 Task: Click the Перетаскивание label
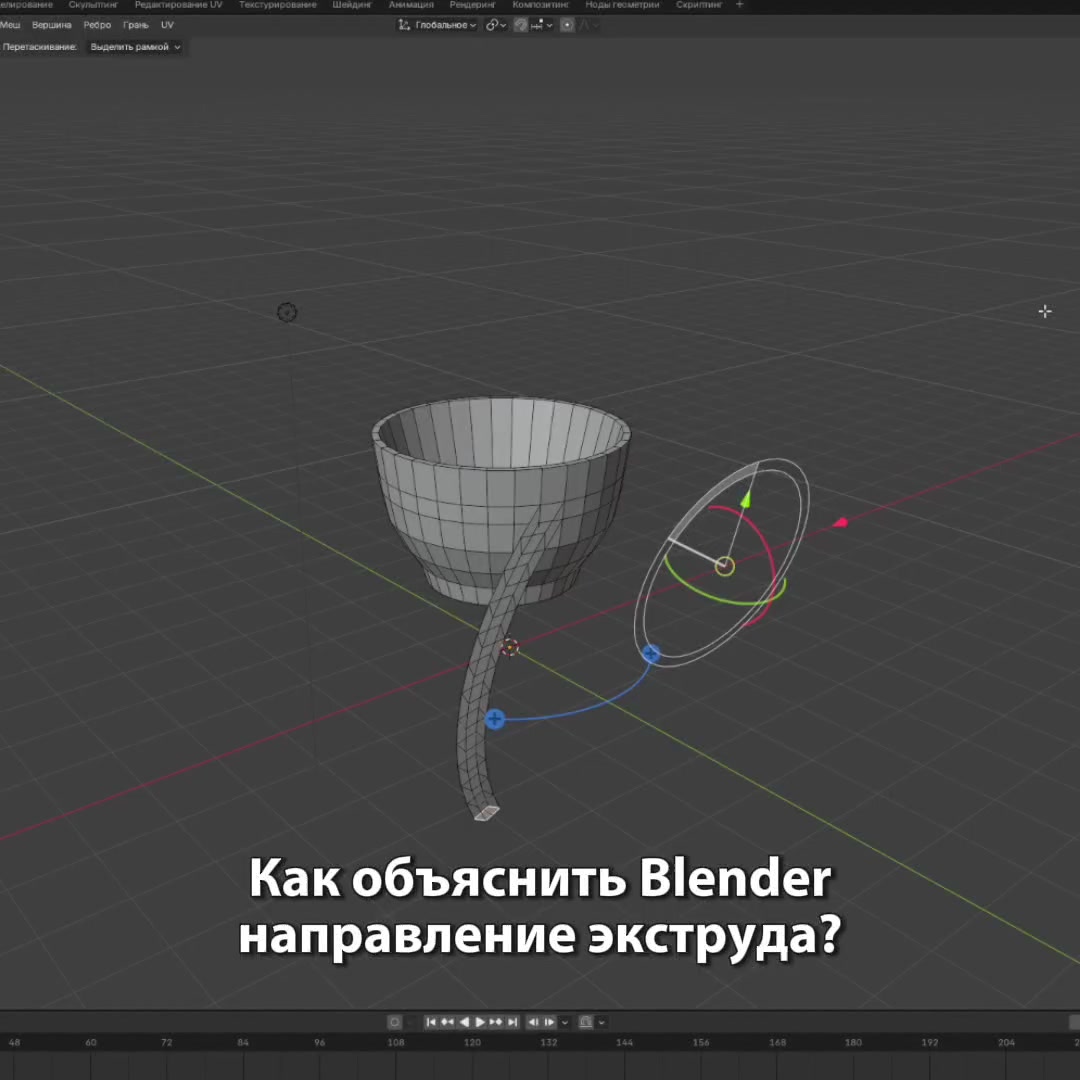pos(39,47)
